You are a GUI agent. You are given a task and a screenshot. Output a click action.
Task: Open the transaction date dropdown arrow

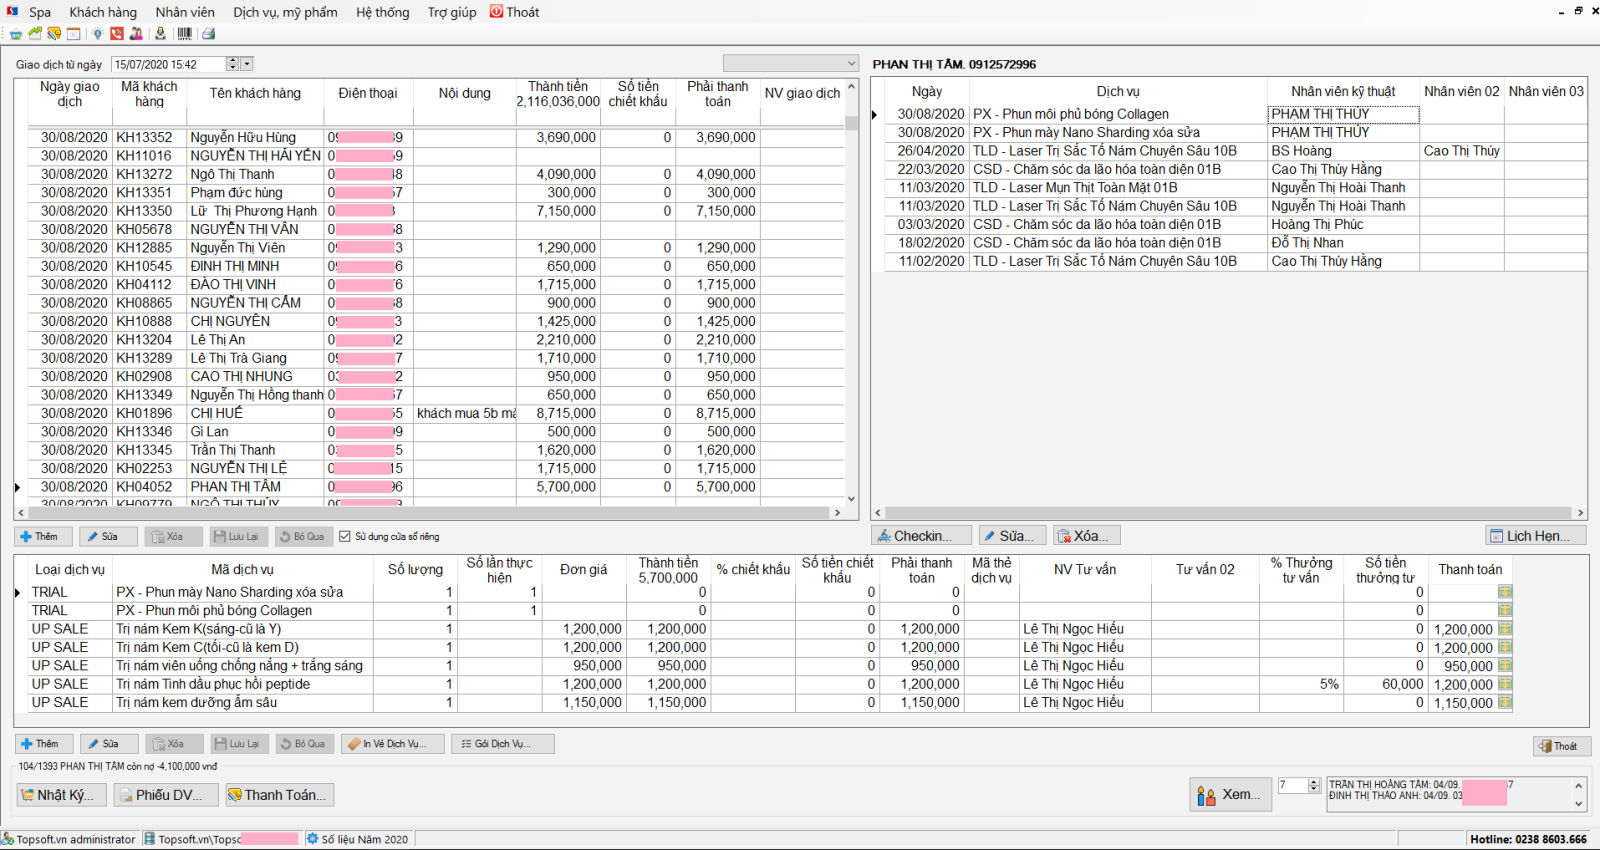247,64
